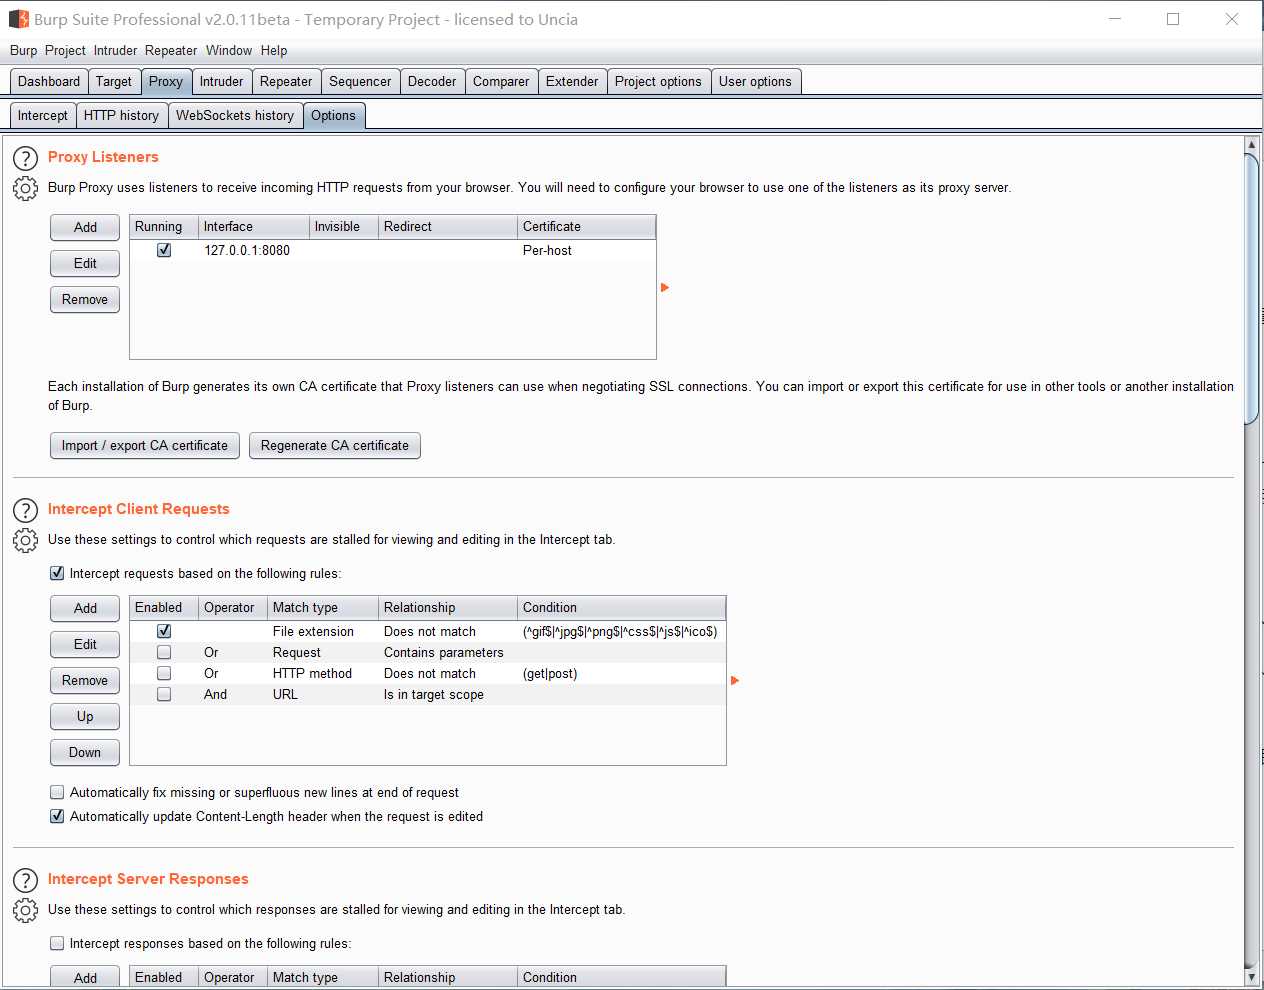Open the Repeater menu
Viewport: 1264px width, 990px height.
coord(171,50)
